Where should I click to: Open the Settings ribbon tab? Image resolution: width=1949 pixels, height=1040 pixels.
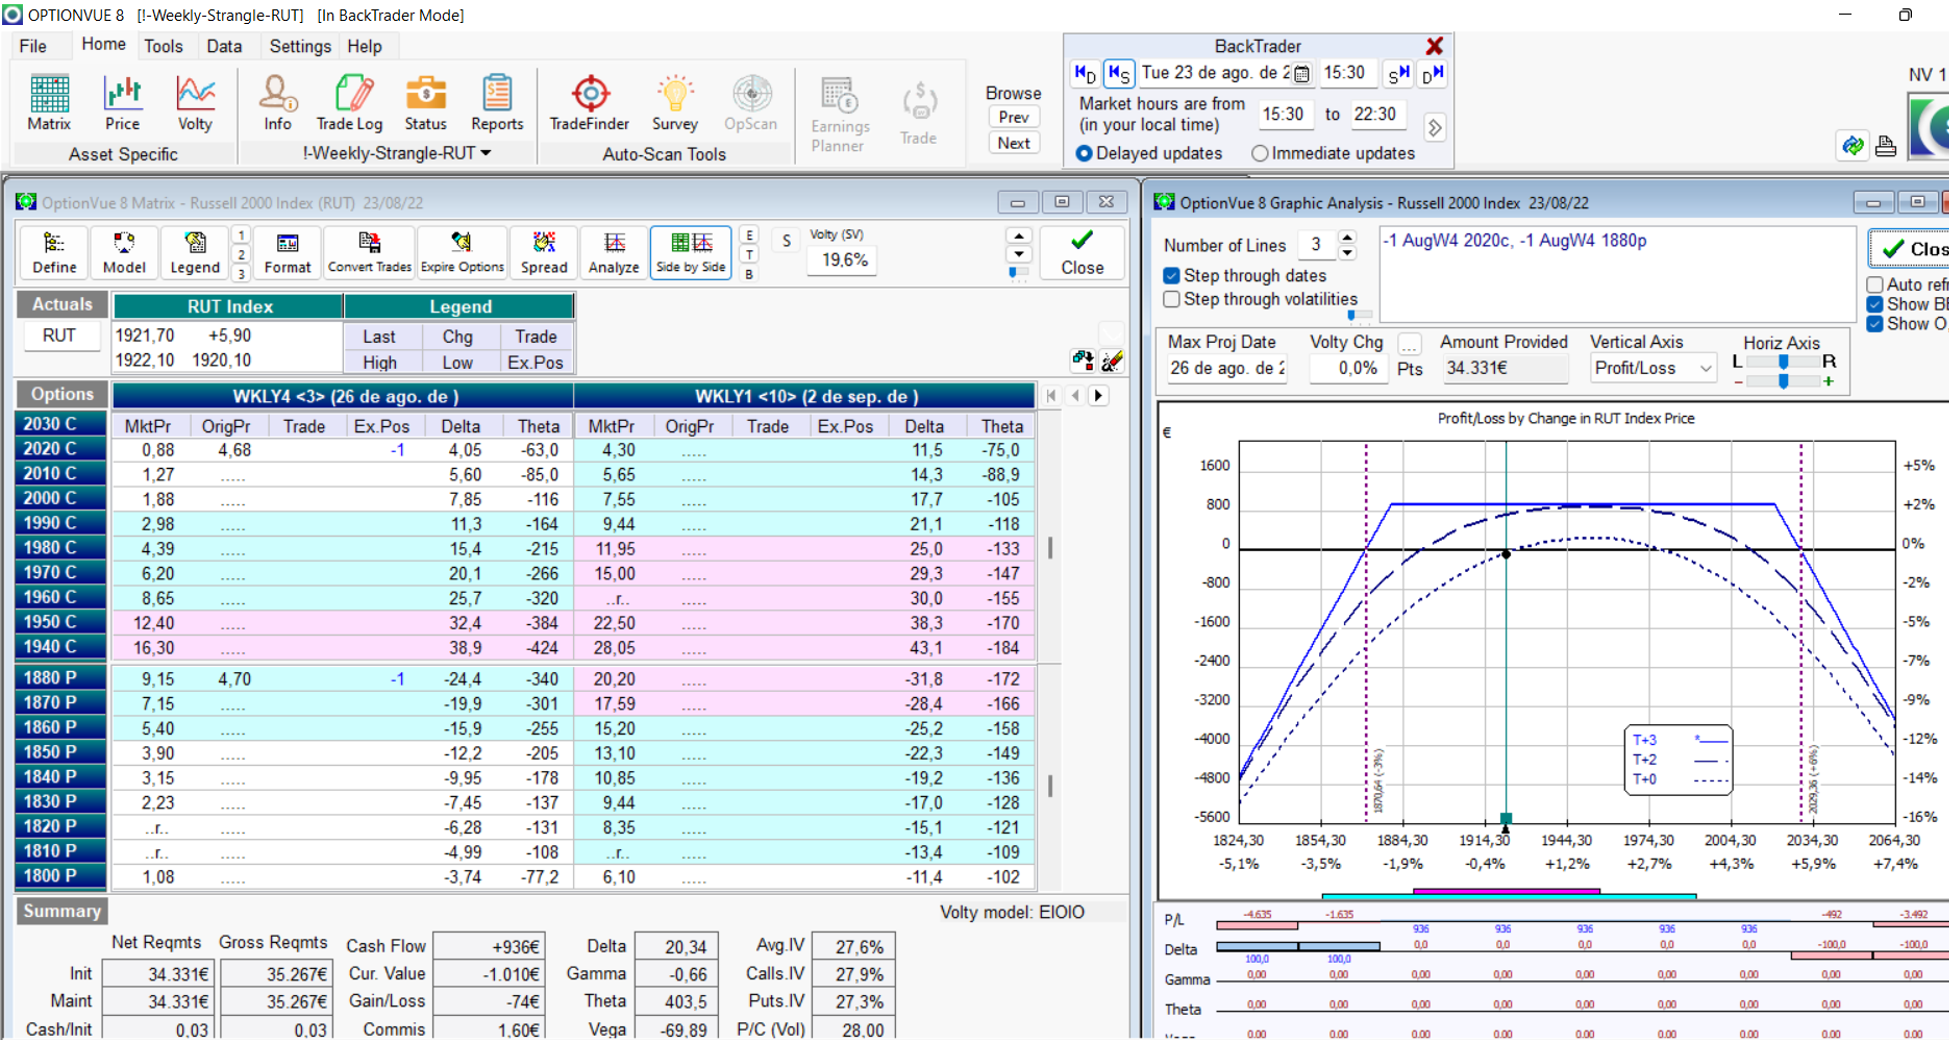point(300,46)
